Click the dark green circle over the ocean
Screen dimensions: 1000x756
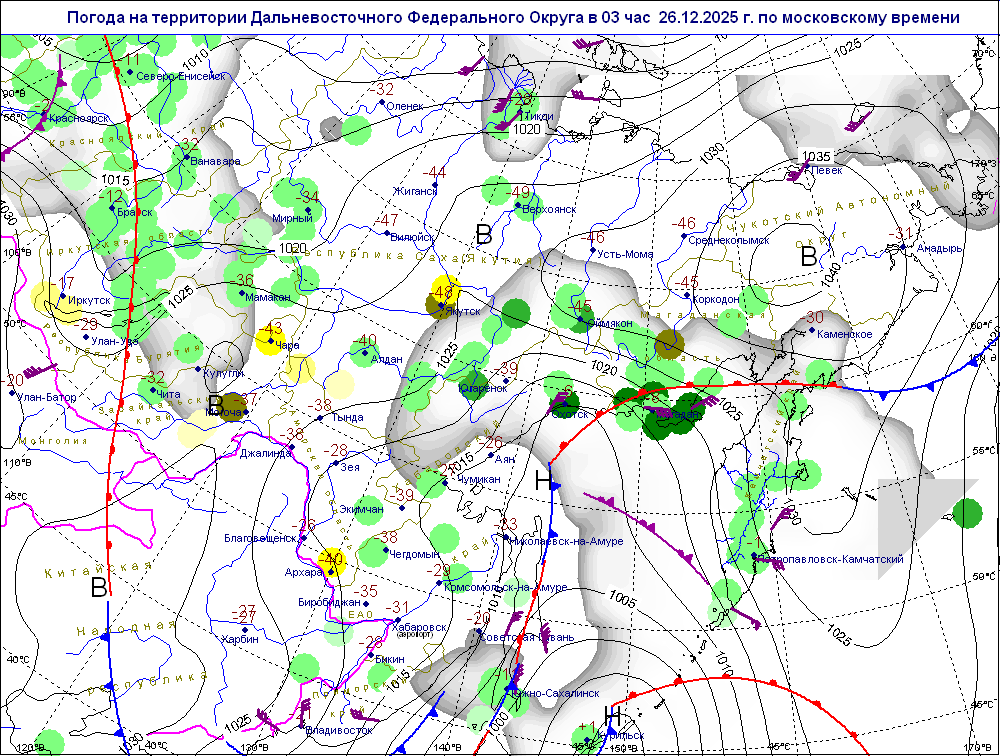967,514
